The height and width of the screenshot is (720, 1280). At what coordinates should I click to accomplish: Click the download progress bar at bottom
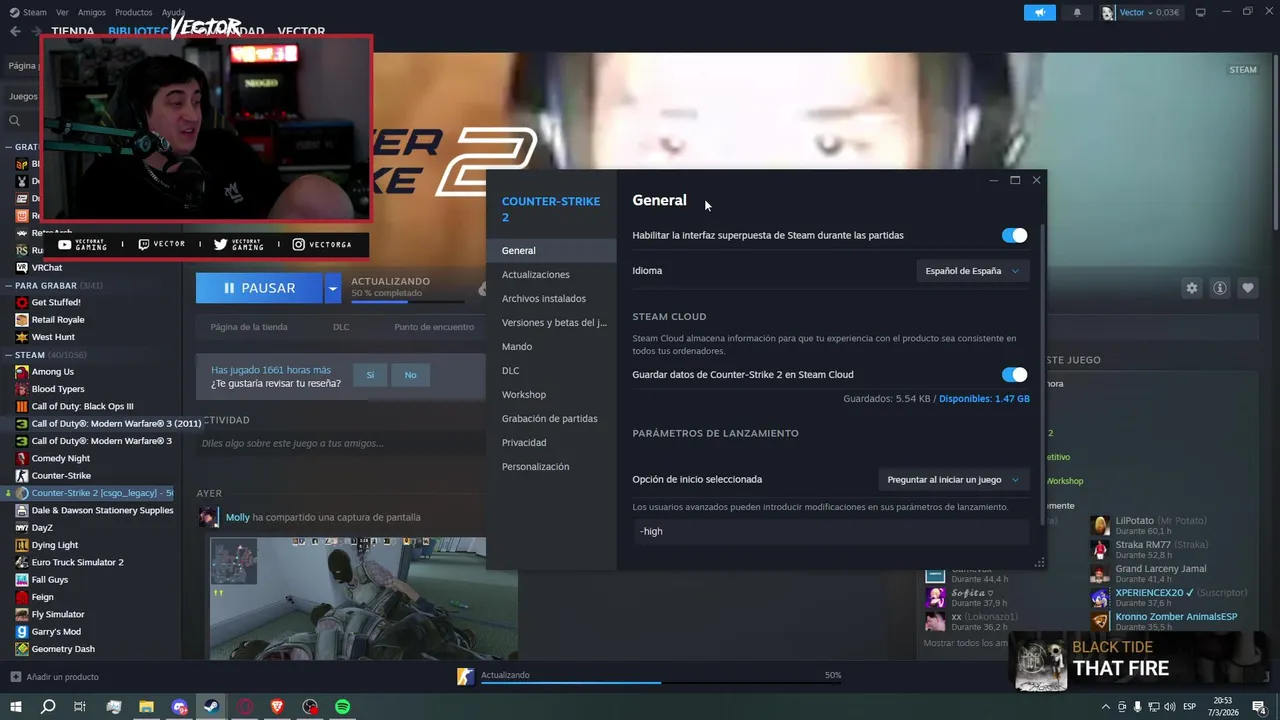[x=660, y=683]
